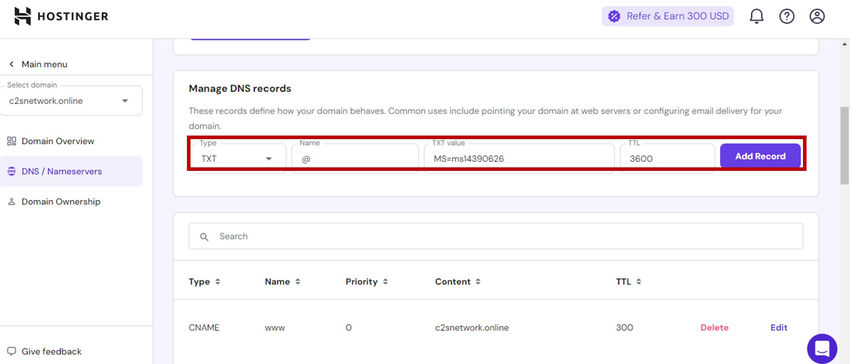Sort records by TTL column
The height and width of the screenshot is (364, 850).
point(629,282)
